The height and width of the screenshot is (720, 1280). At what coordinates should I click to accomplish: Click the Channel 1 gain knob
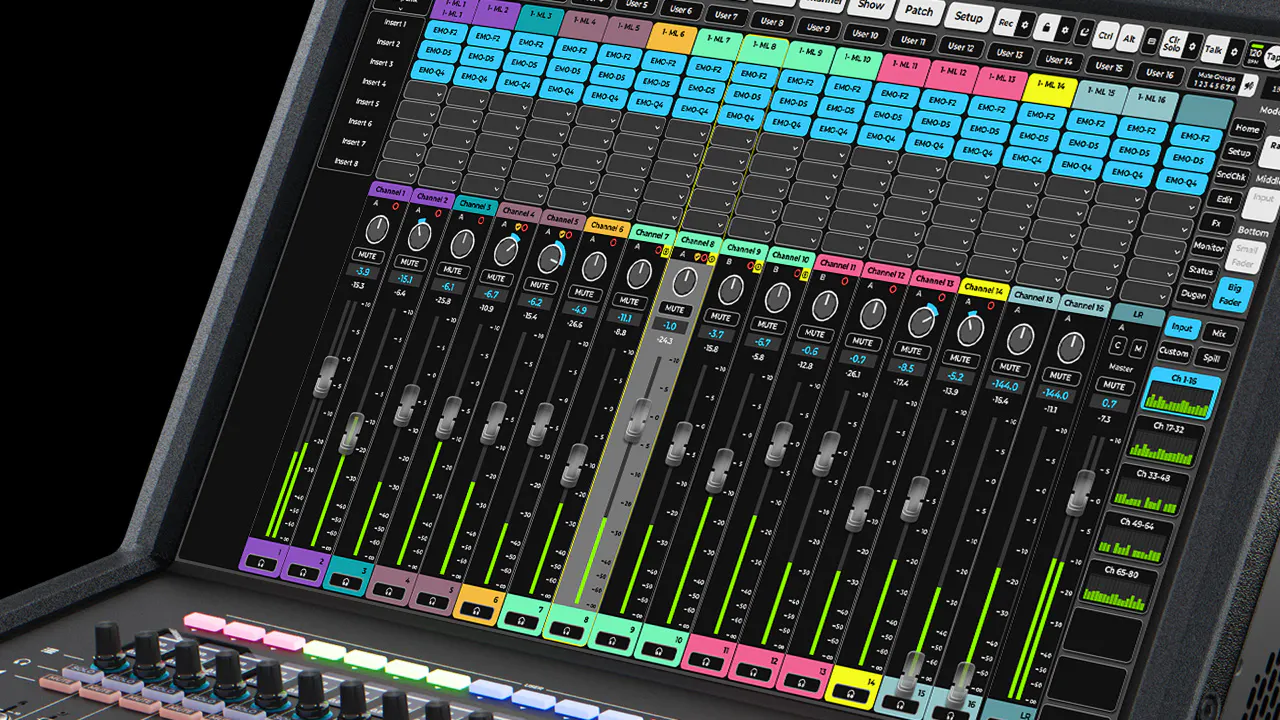377,230
